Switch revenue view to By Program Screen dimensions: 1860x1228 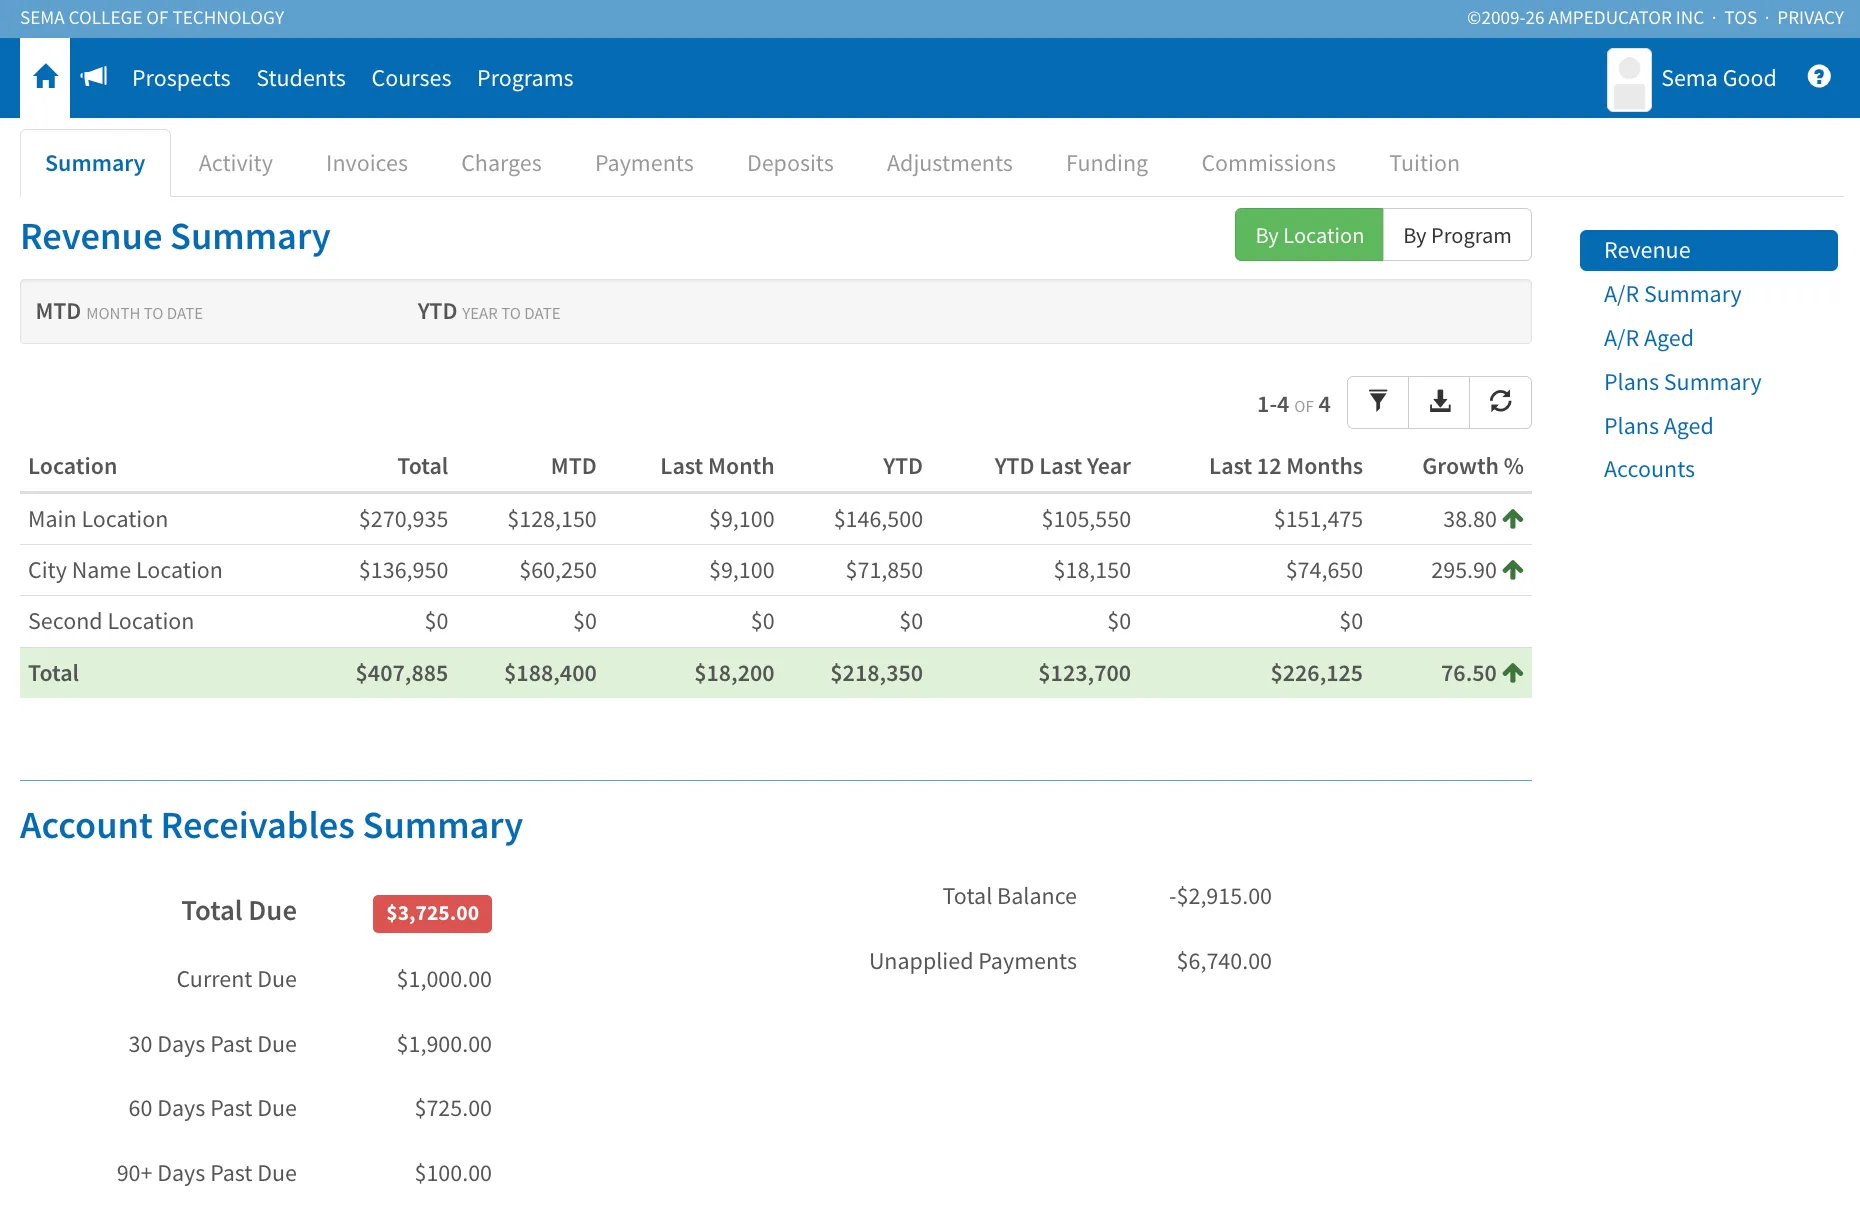pyautogui.click(x=1457, y=235)
